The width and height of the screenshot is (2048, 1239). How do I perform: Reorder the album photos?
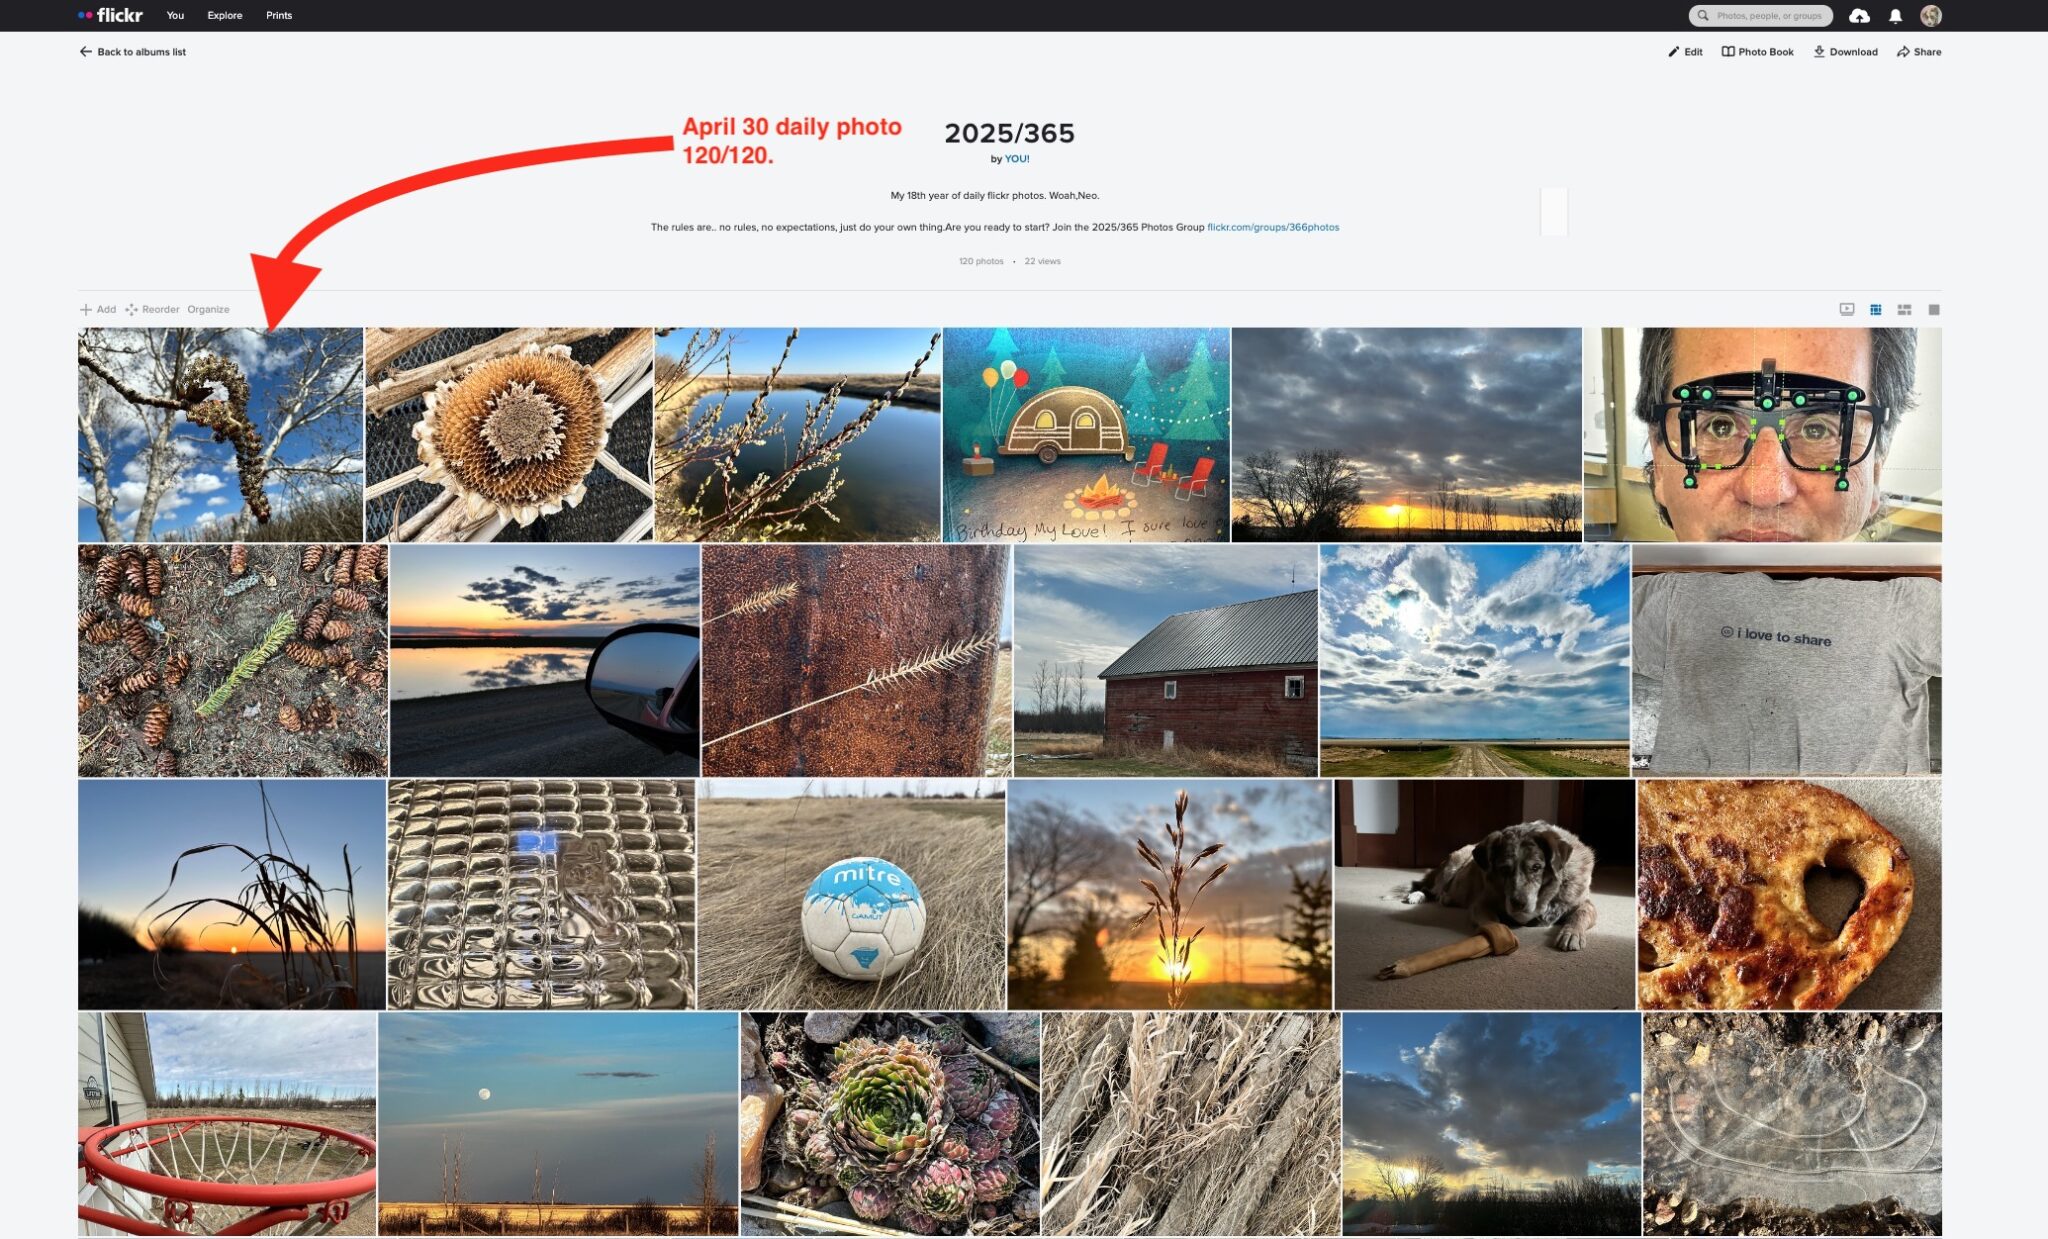tap(152, 309)
